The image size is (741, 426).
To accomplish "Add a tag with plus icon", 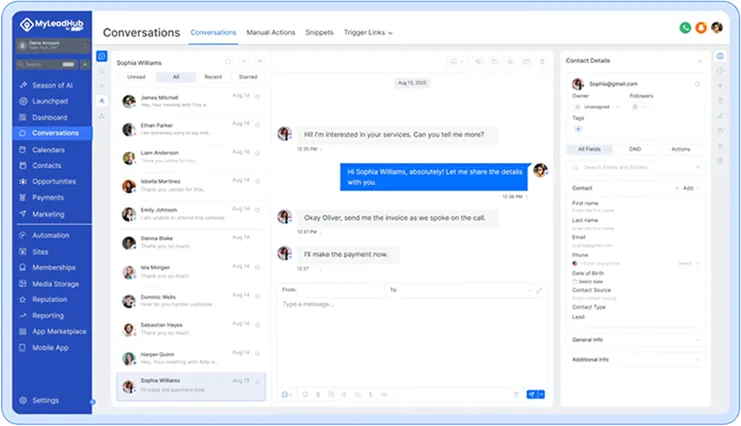I will click(x=578, y=129).
